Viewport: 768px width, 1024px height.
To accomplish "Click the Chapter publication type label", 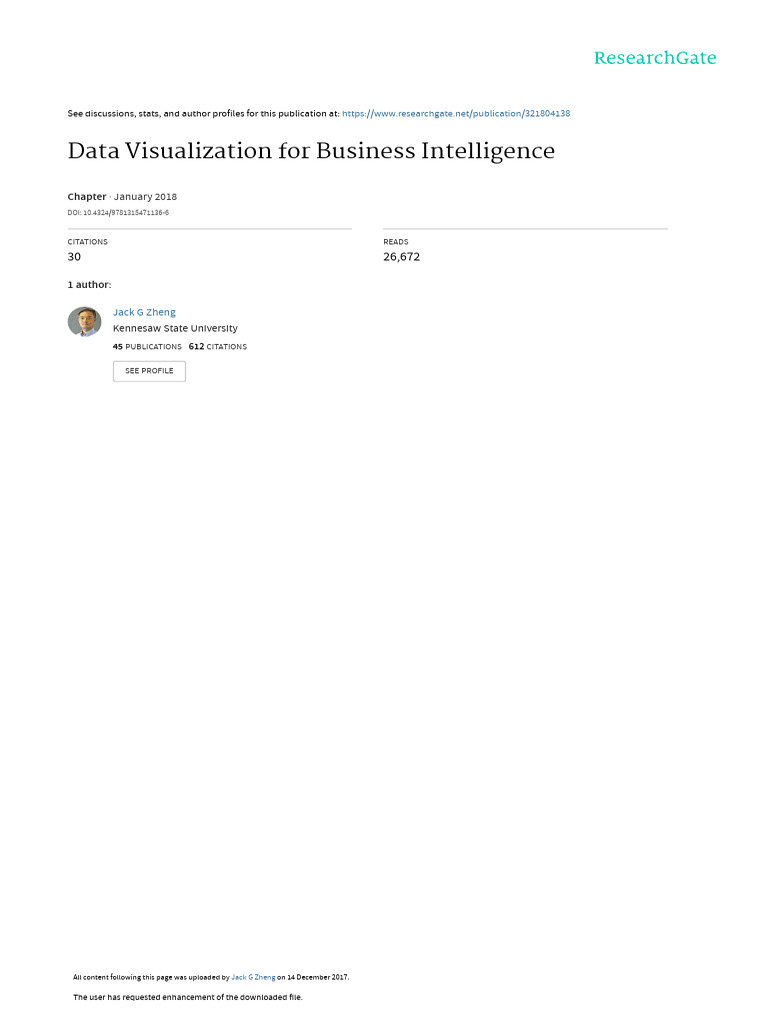I will [x=87, y=197].
